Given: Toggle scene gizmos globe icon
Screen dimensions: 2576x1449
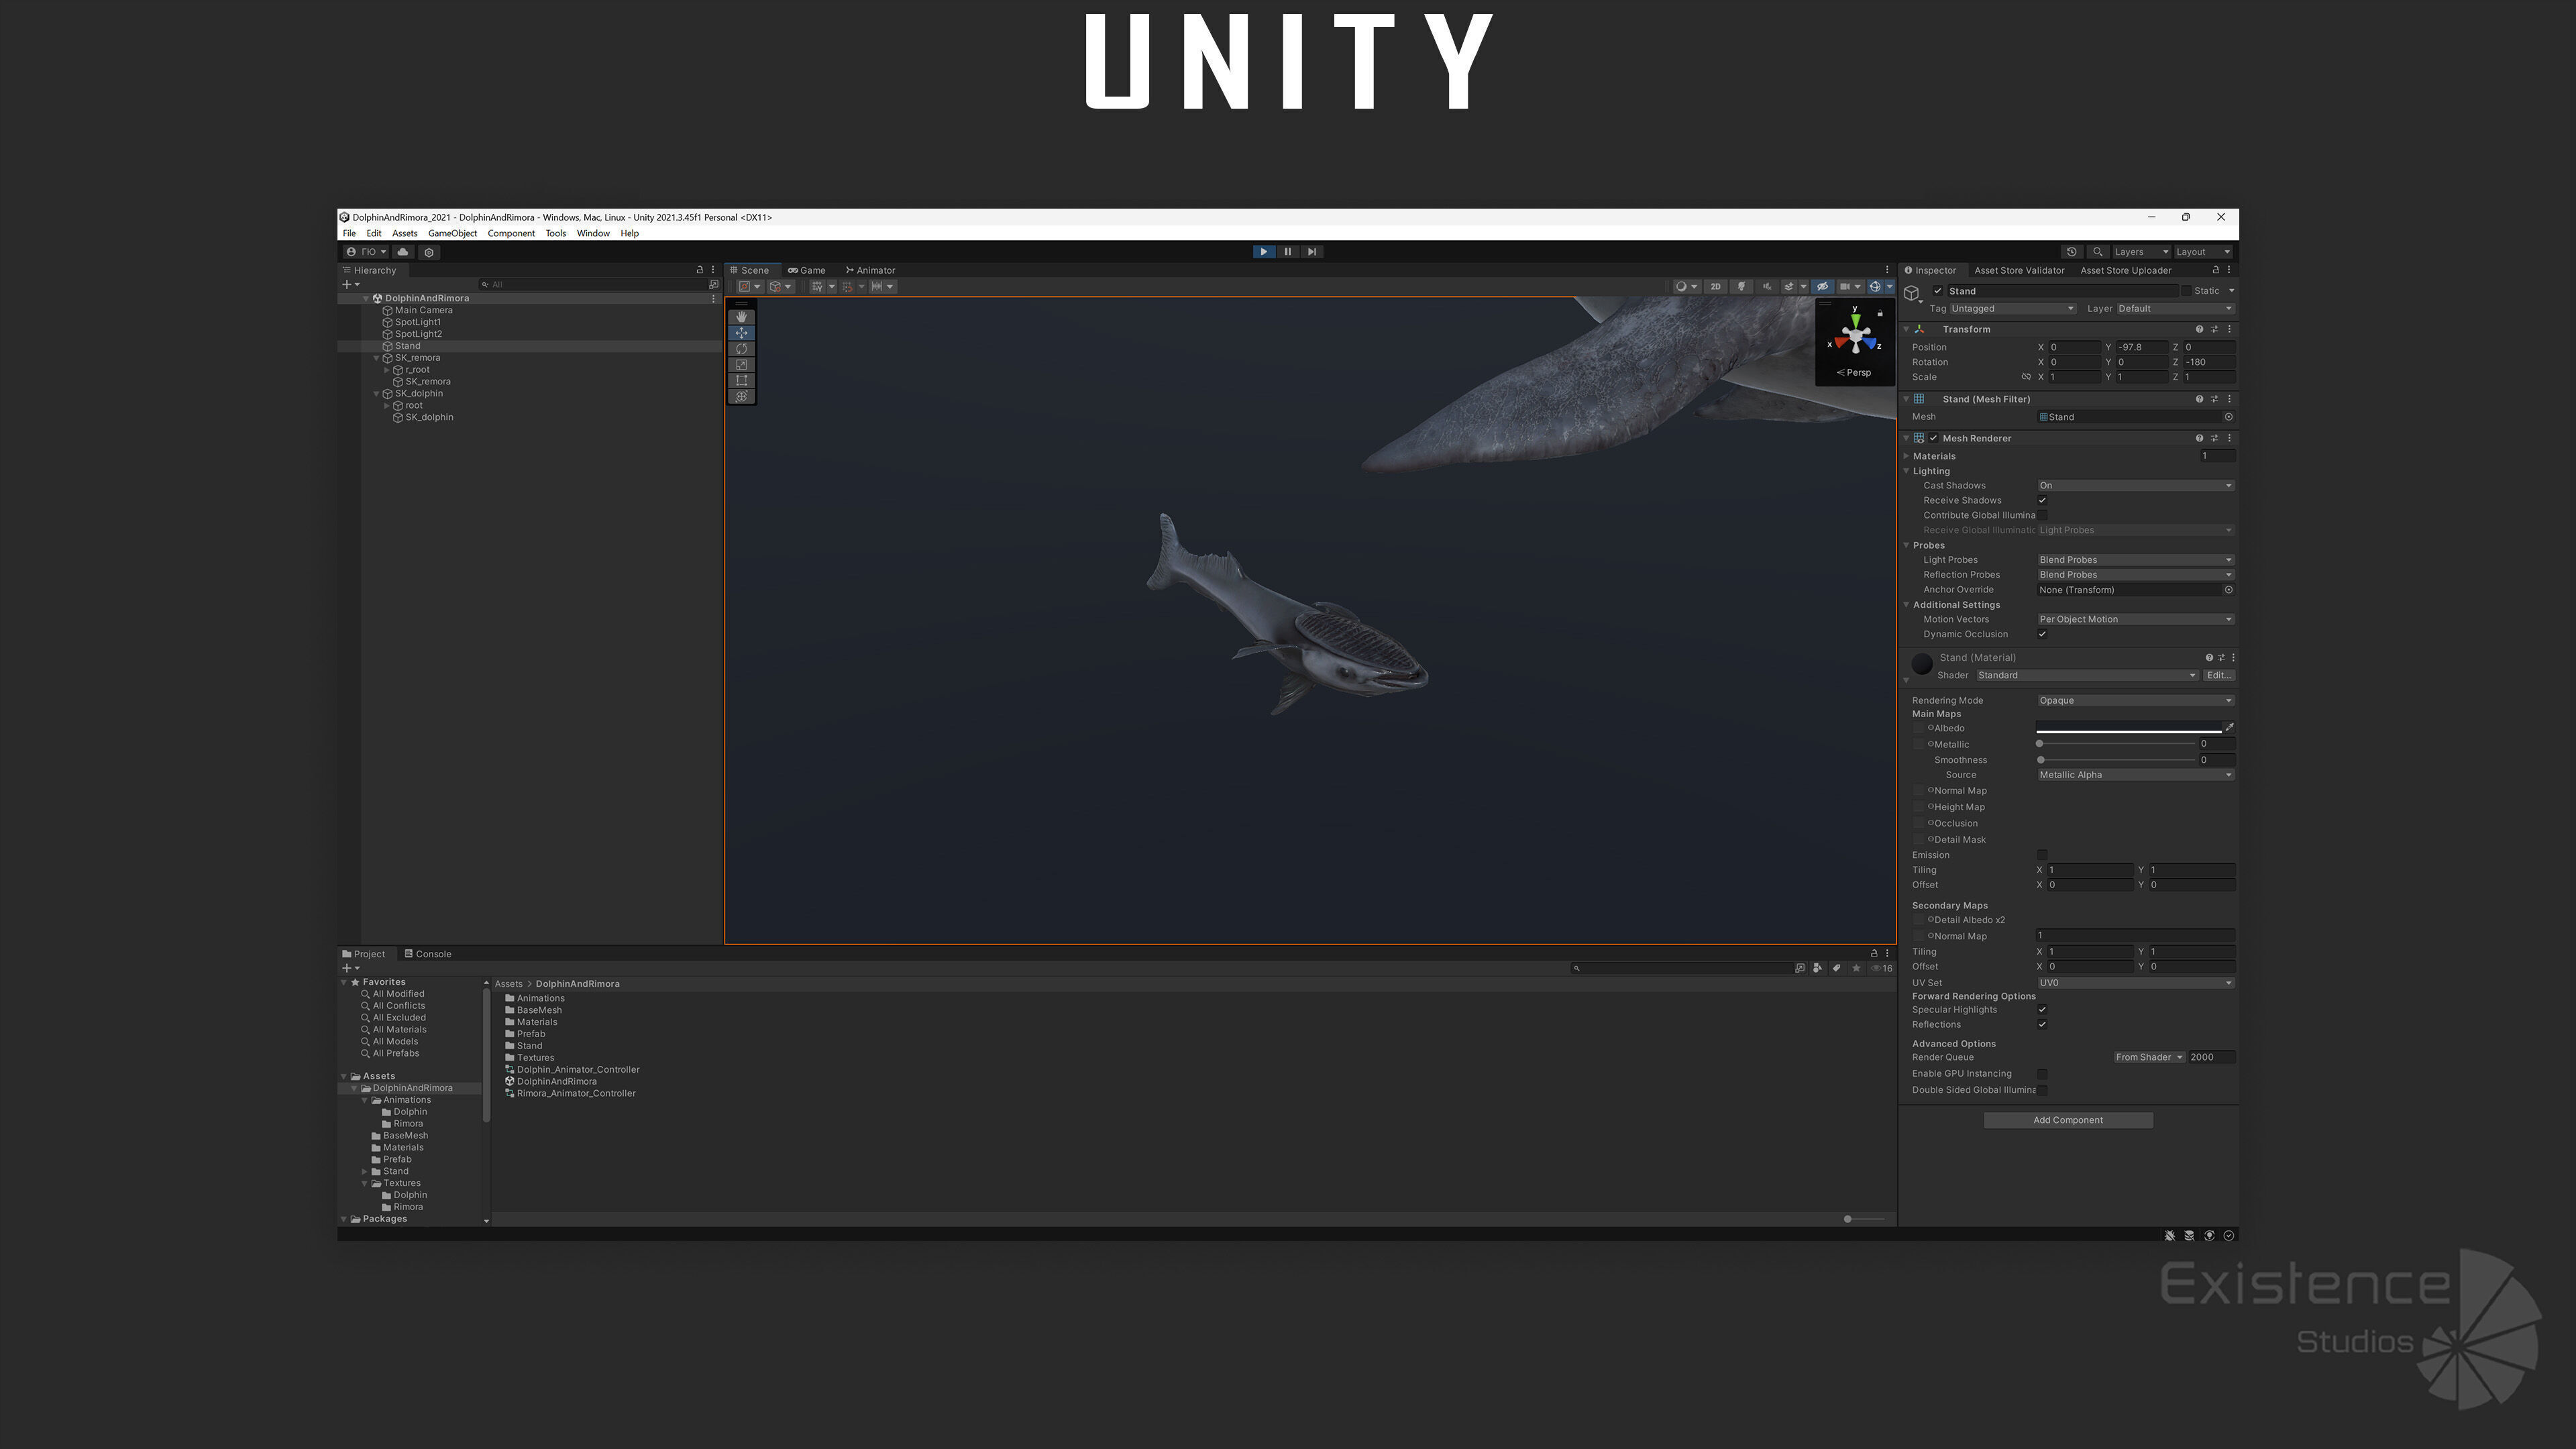Looking at the screenshot, I should [1875, 287].
